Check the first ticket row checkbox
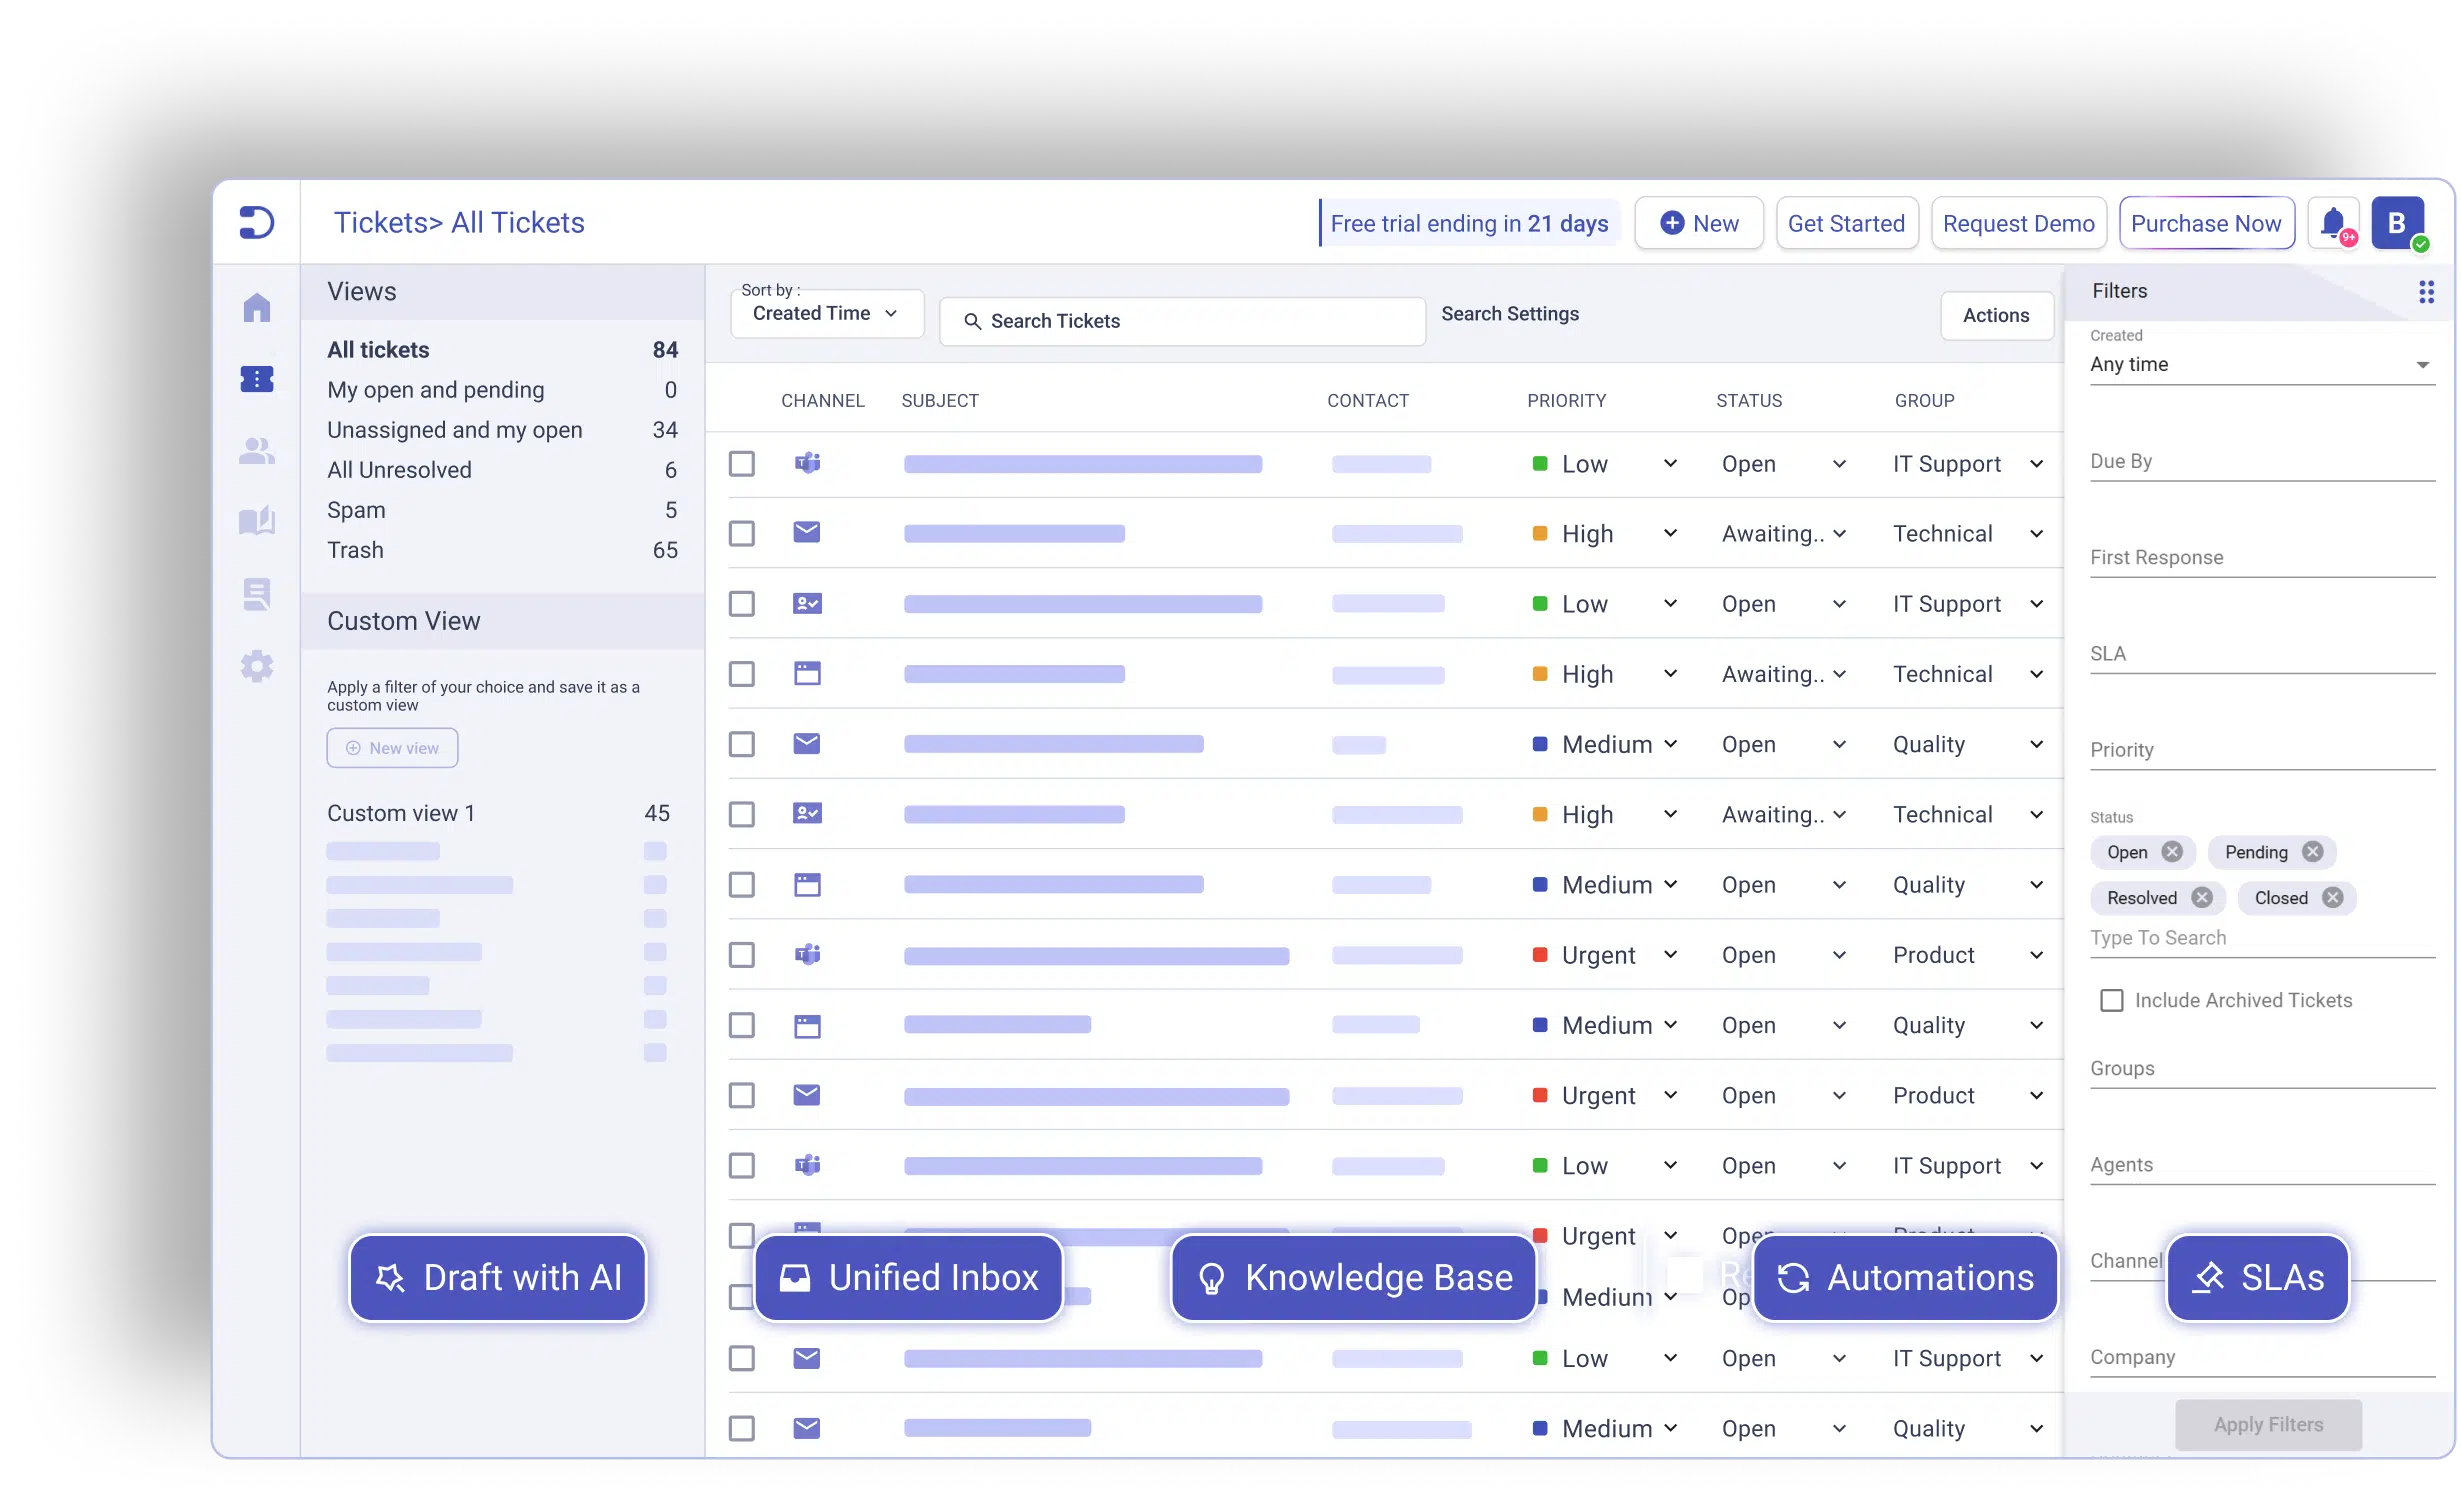 (x=742, y=464)
